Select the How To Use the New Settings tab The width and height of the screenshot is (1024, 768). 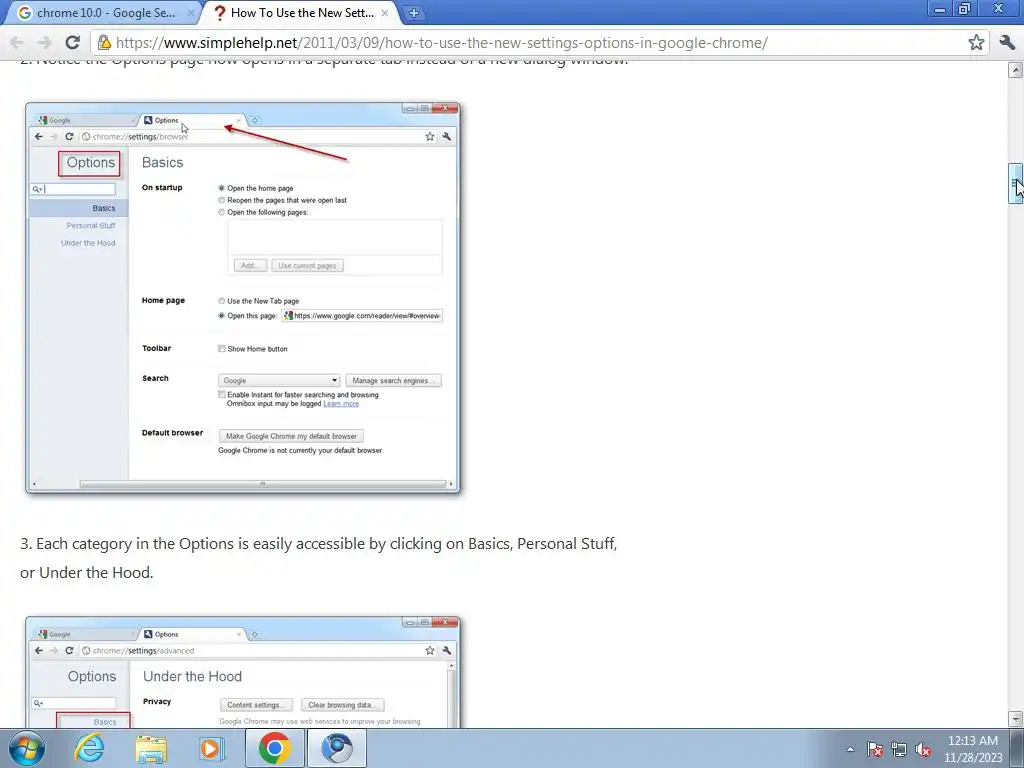point(300,12)
